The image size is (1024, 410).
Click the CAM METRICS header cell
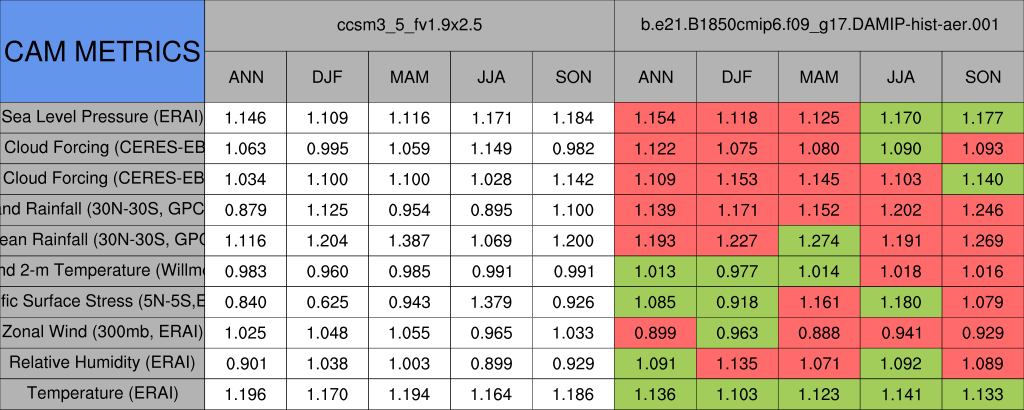(102, 51)
